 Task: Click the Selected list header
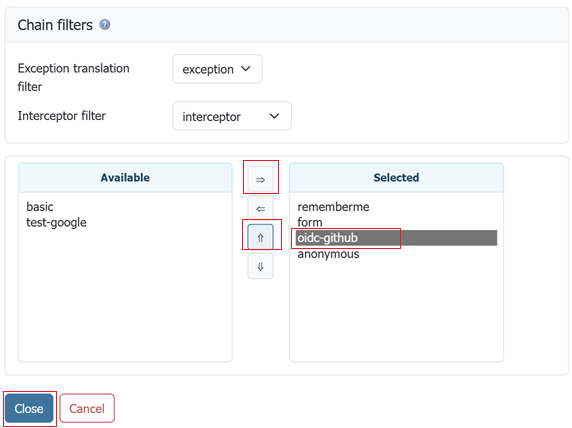pyautogui.click(x=396, y=178)
